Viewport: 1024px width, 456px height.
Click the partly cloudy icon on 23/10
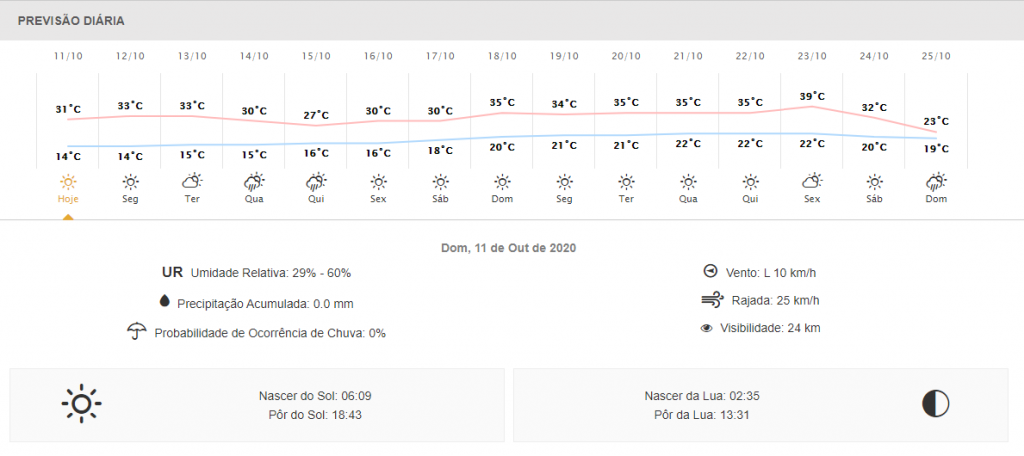tap(812, 182)
